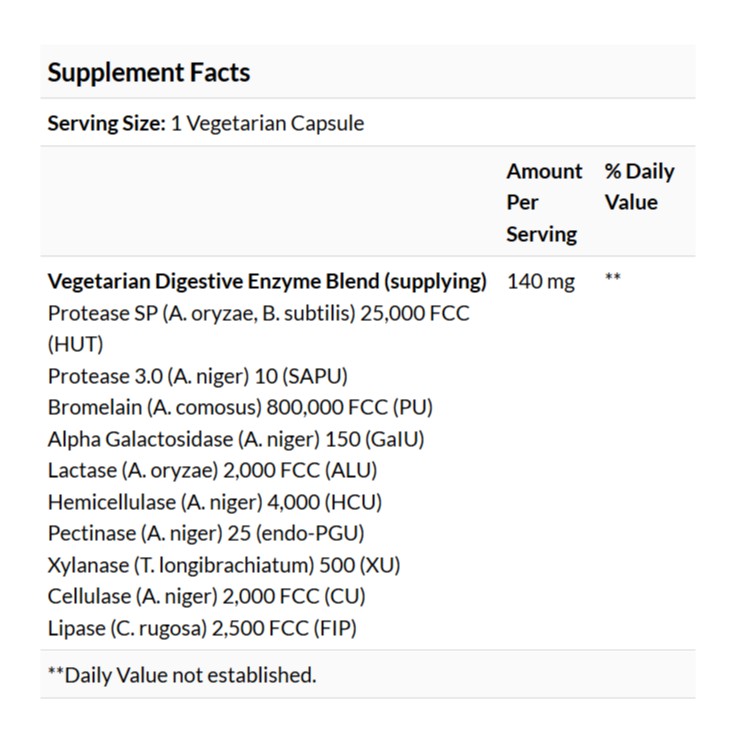
Task: Select the Bromelain 800,000 FCC (PU) line
Action: [240, 407]
